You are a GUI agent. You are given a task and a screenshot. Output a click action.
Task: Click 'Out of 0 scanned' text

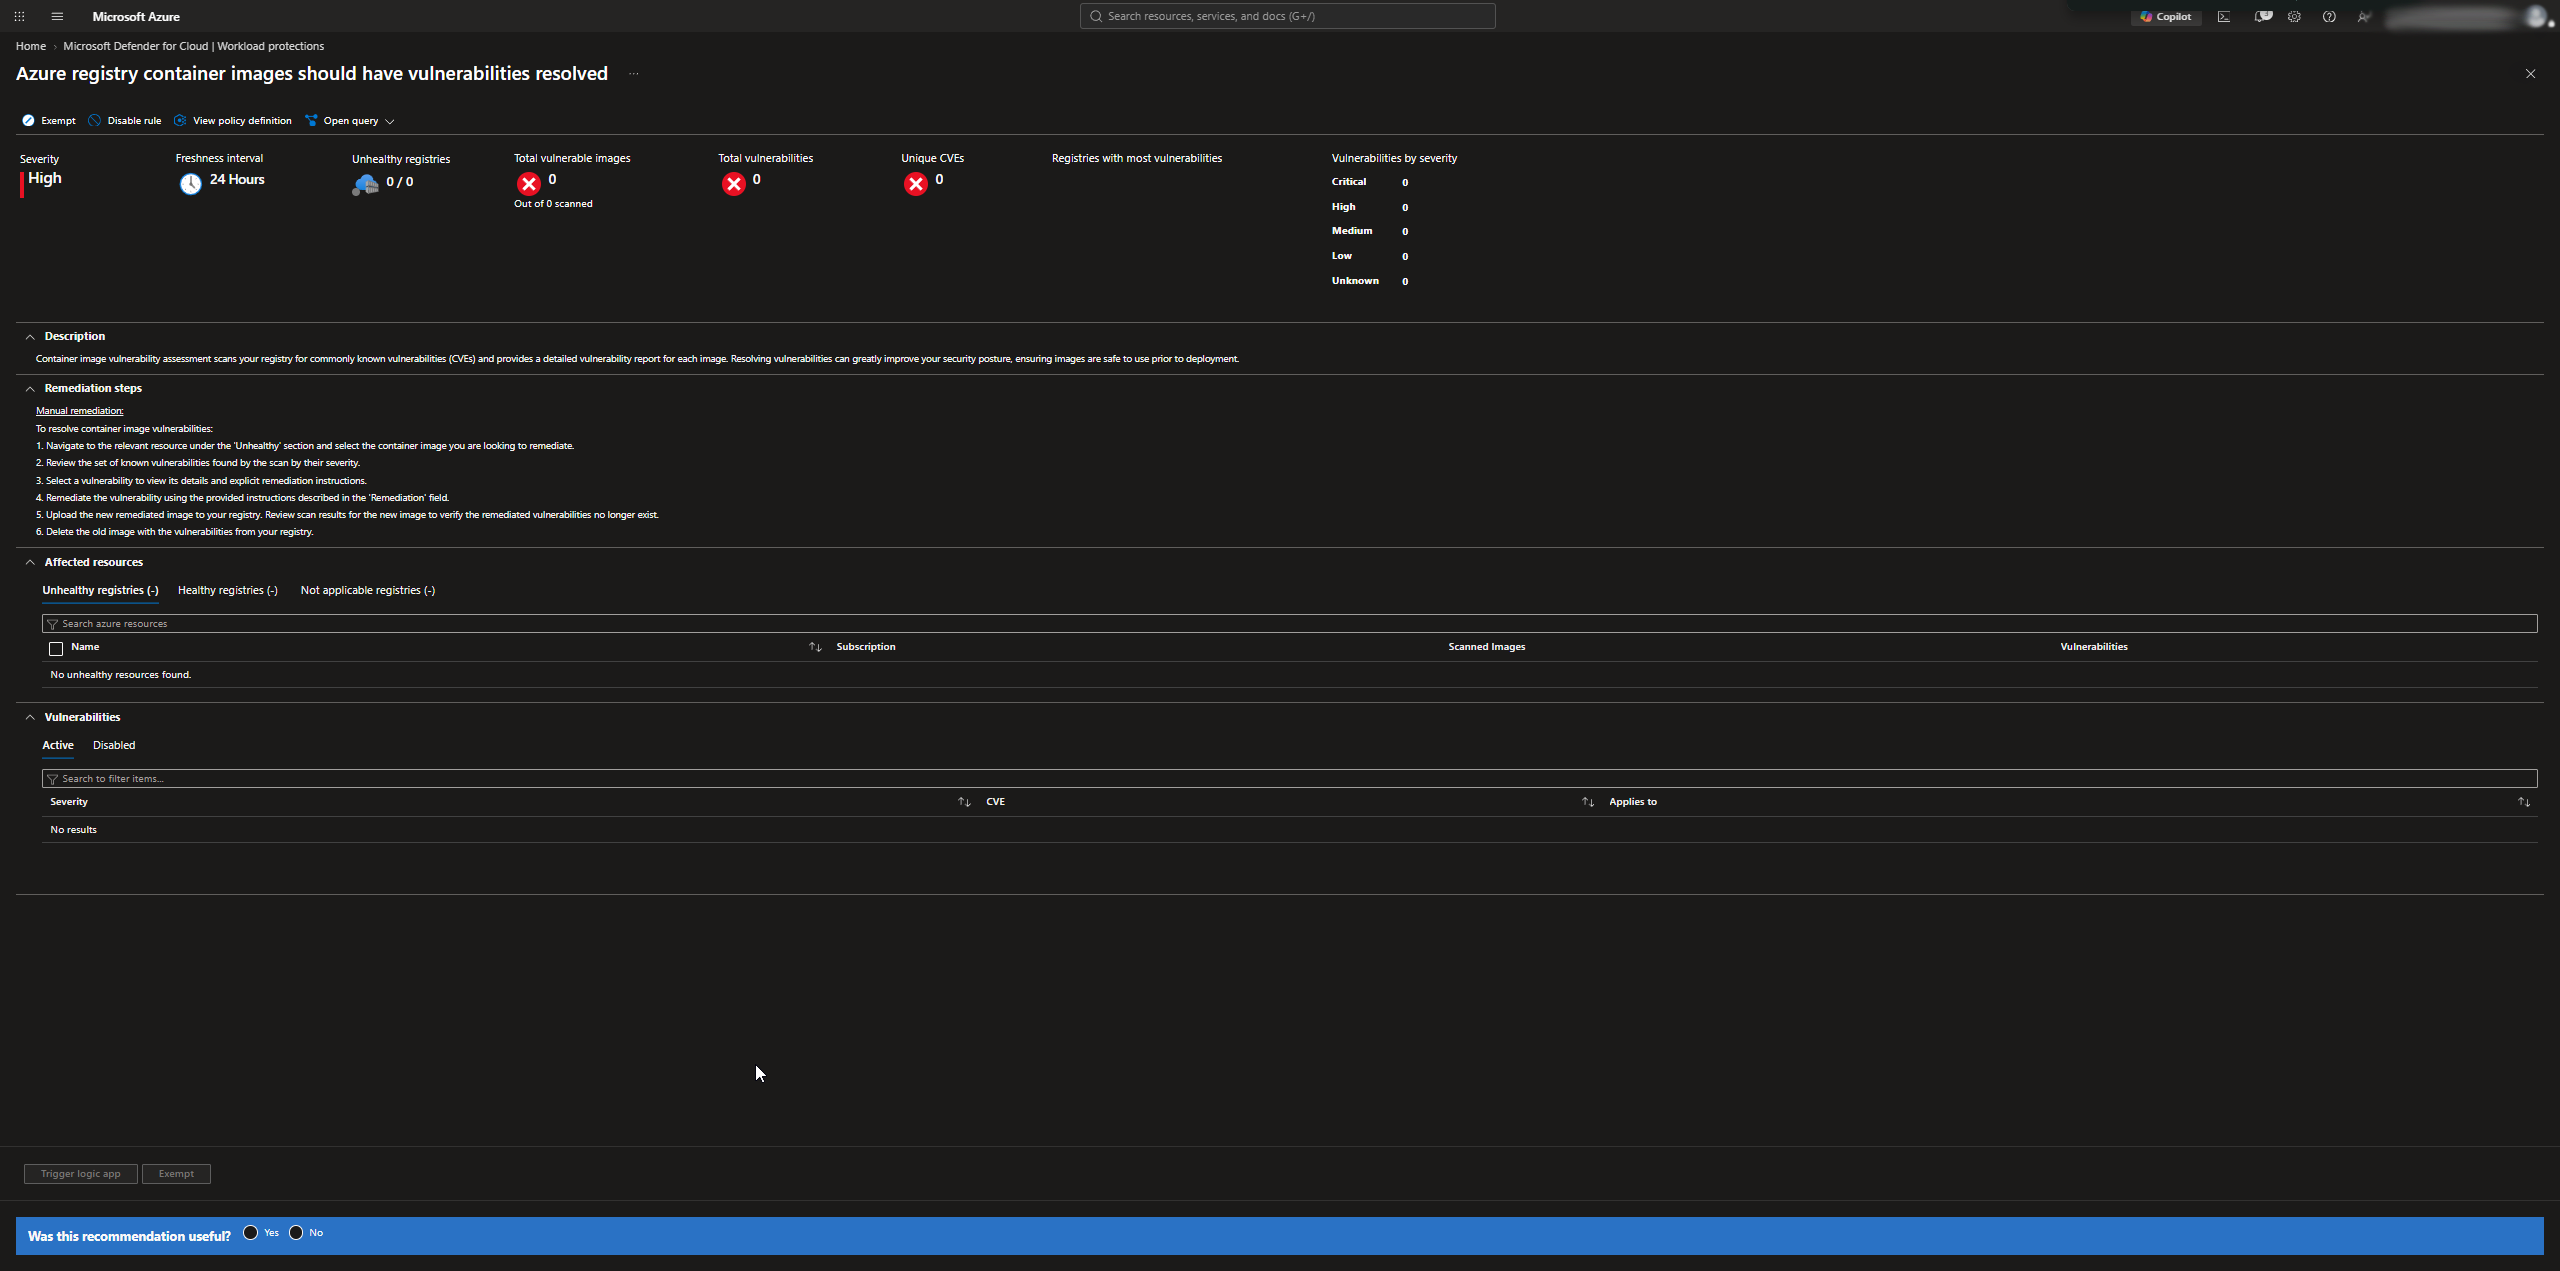pos(553,204)
